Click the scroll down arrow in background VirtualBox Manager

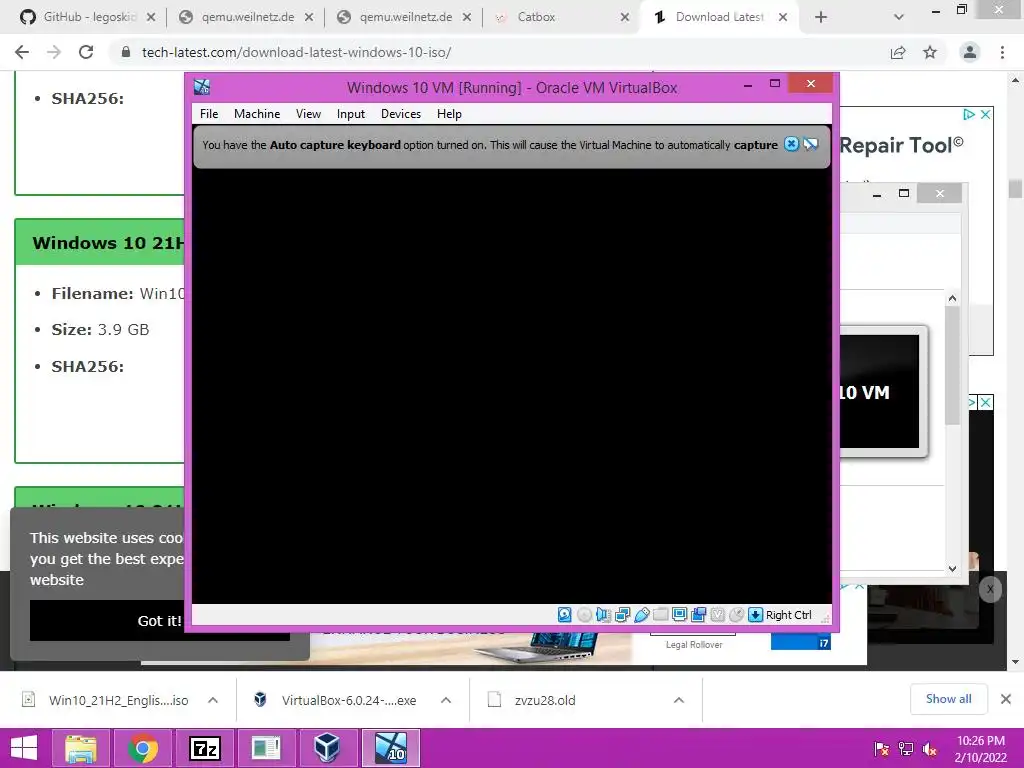952,569
